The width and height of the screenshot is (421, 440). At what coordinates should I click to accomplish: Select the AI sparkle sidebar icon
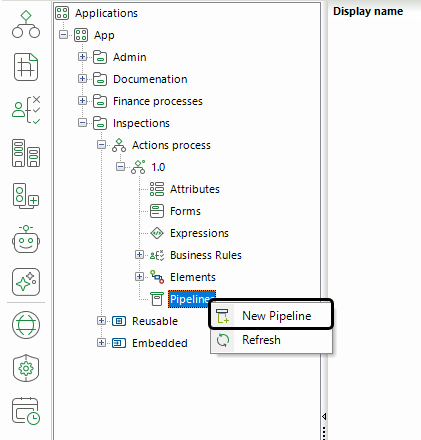tap(26, 282)
